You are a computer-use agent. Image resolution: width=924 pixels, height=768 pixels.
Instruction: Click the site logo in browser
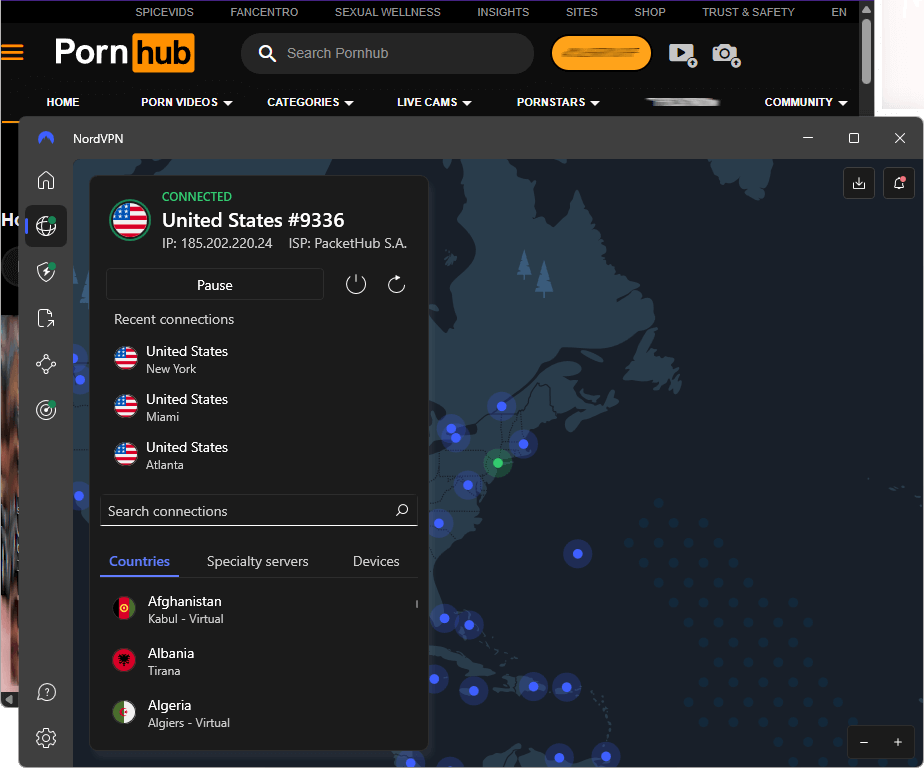tap(124, 52)
